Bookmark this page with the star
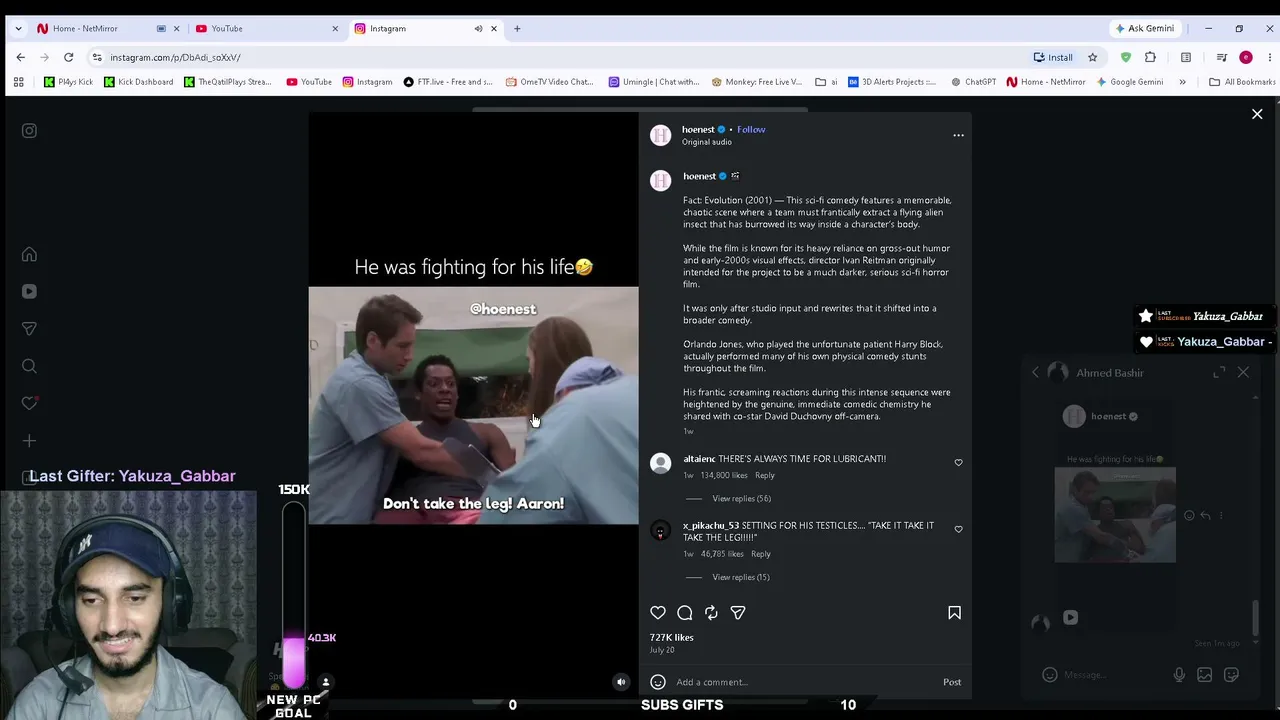The height and width of the screenshot is (720, 1280). 1092,57
